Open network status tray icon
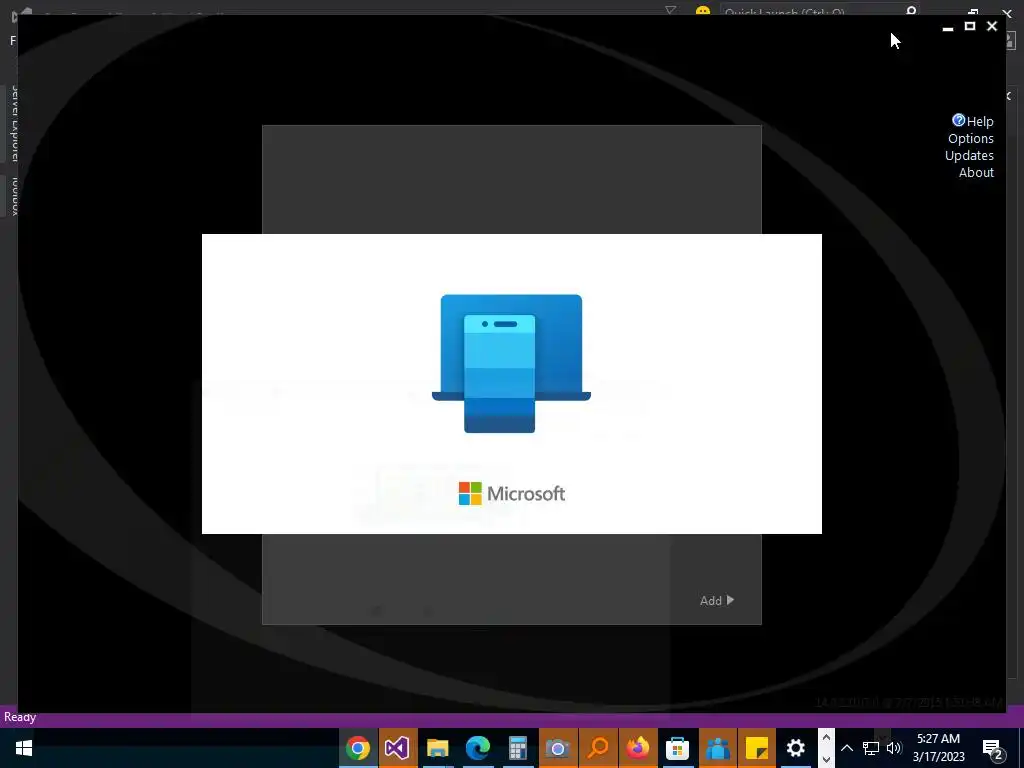This screenshot has height=768, width=1024. 870,748
